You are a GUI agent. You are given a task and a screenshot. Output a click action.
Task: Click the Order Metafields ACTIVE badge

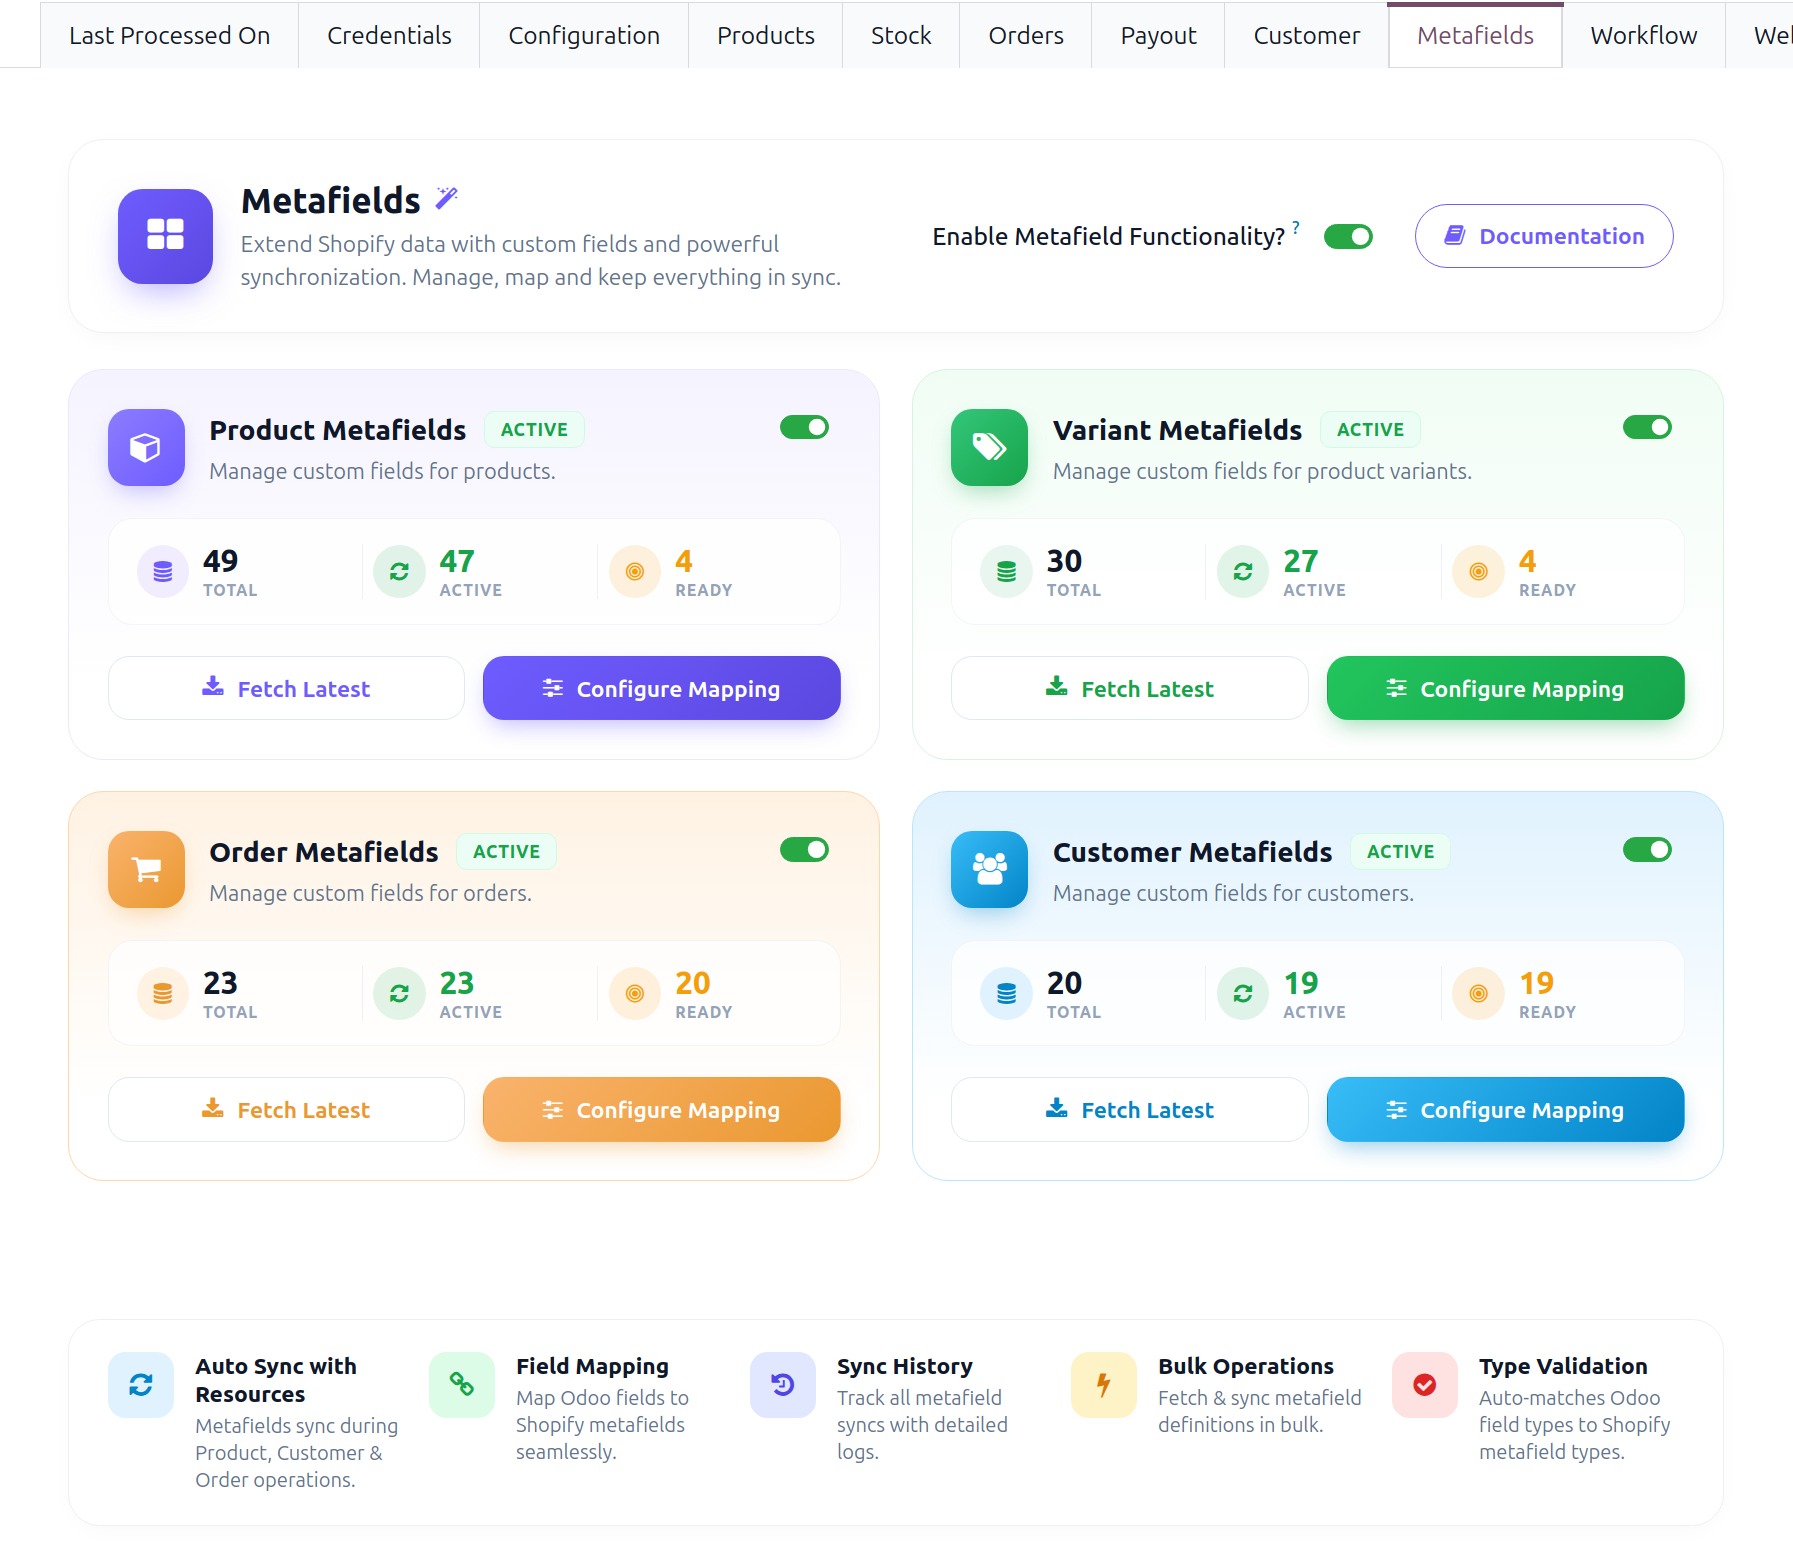(506, 851)
